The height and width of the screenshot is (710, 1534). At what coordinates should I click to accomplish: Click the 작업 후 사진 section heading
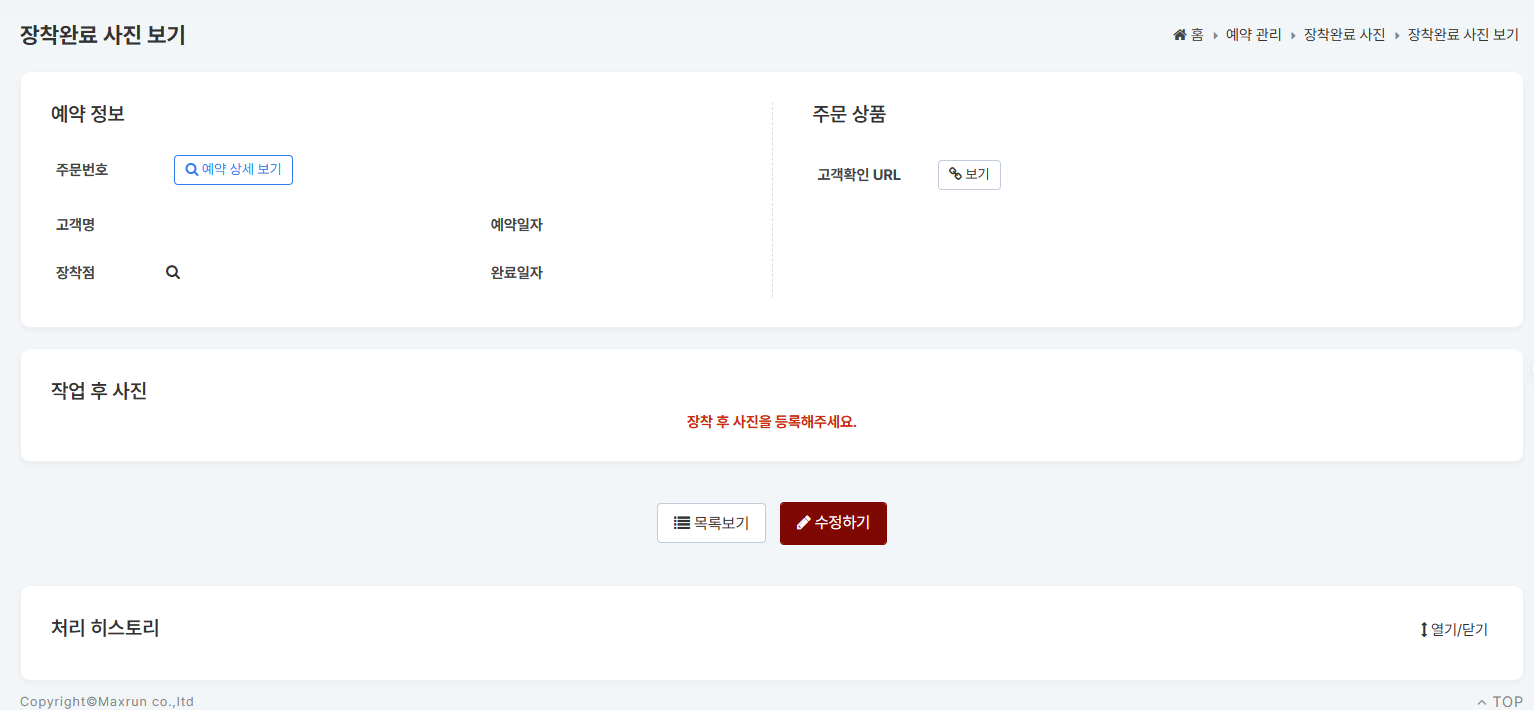point(99,391)
